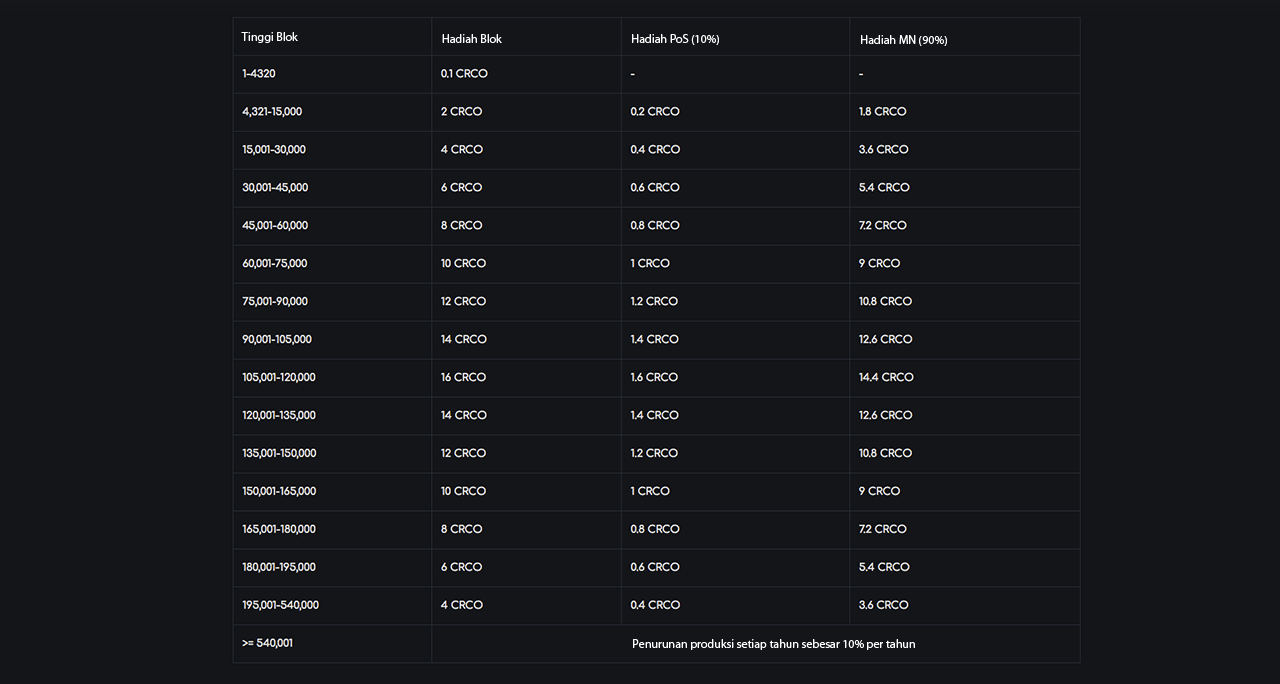Click "10.8 CRCO" in the 75,001-90,000 row
Viewport: 1280px width, 684px height.
[x=886, y=302]
